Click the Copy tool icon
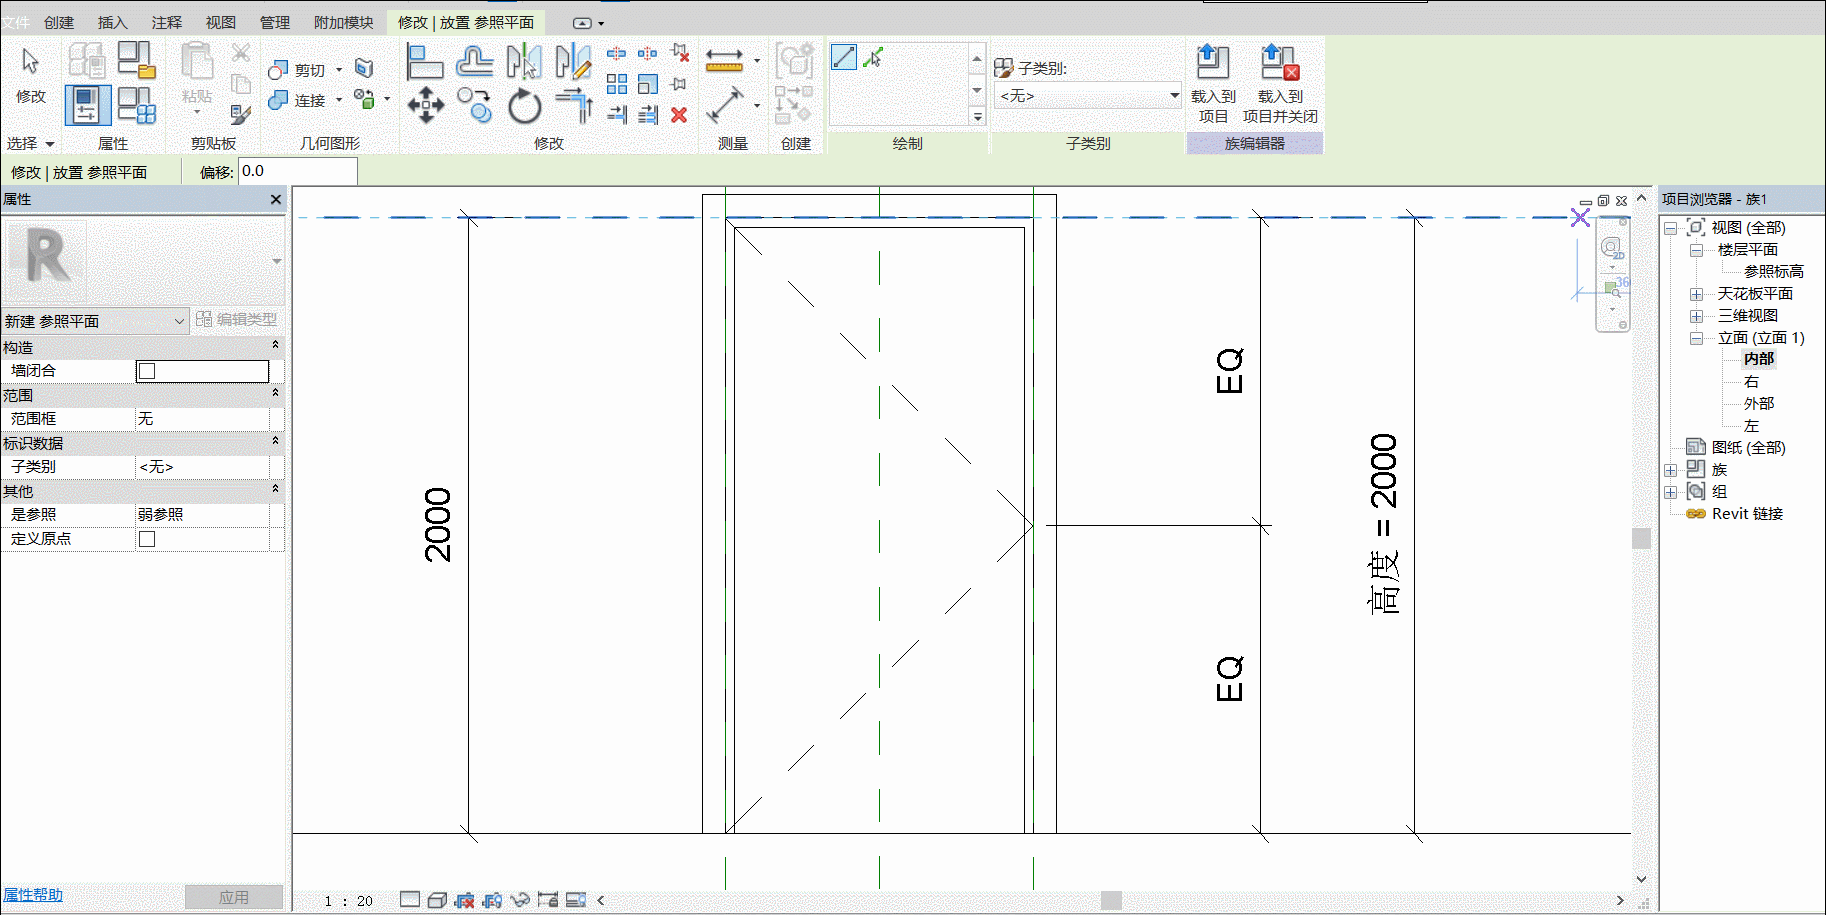 tap(475, 104)
